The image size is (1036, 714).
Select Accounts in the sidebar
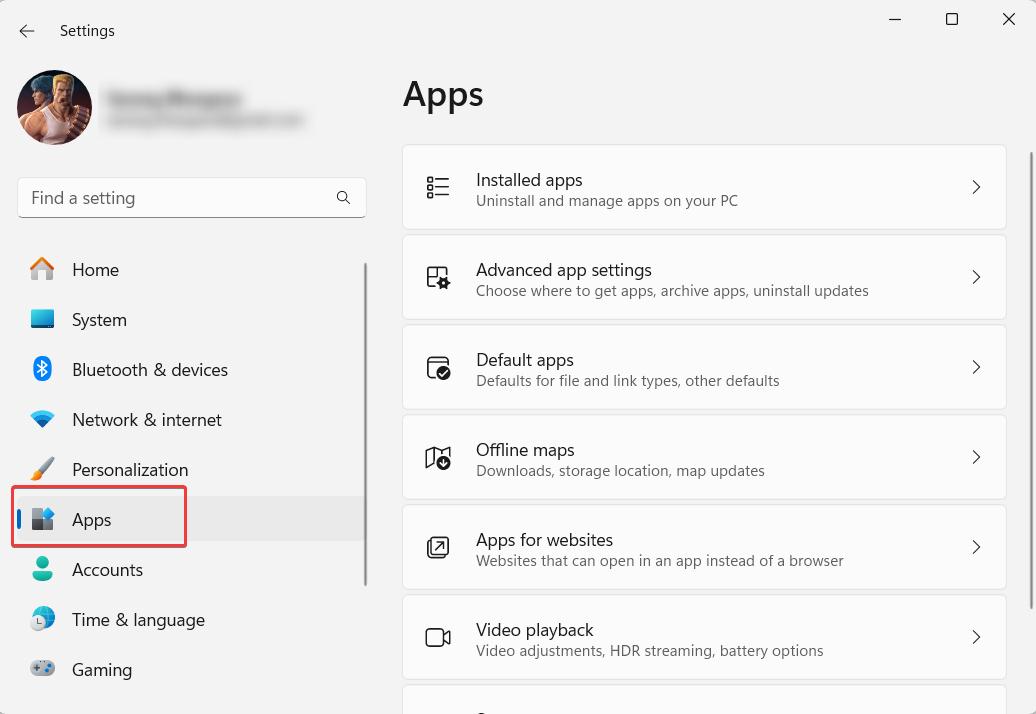(107, 569)
